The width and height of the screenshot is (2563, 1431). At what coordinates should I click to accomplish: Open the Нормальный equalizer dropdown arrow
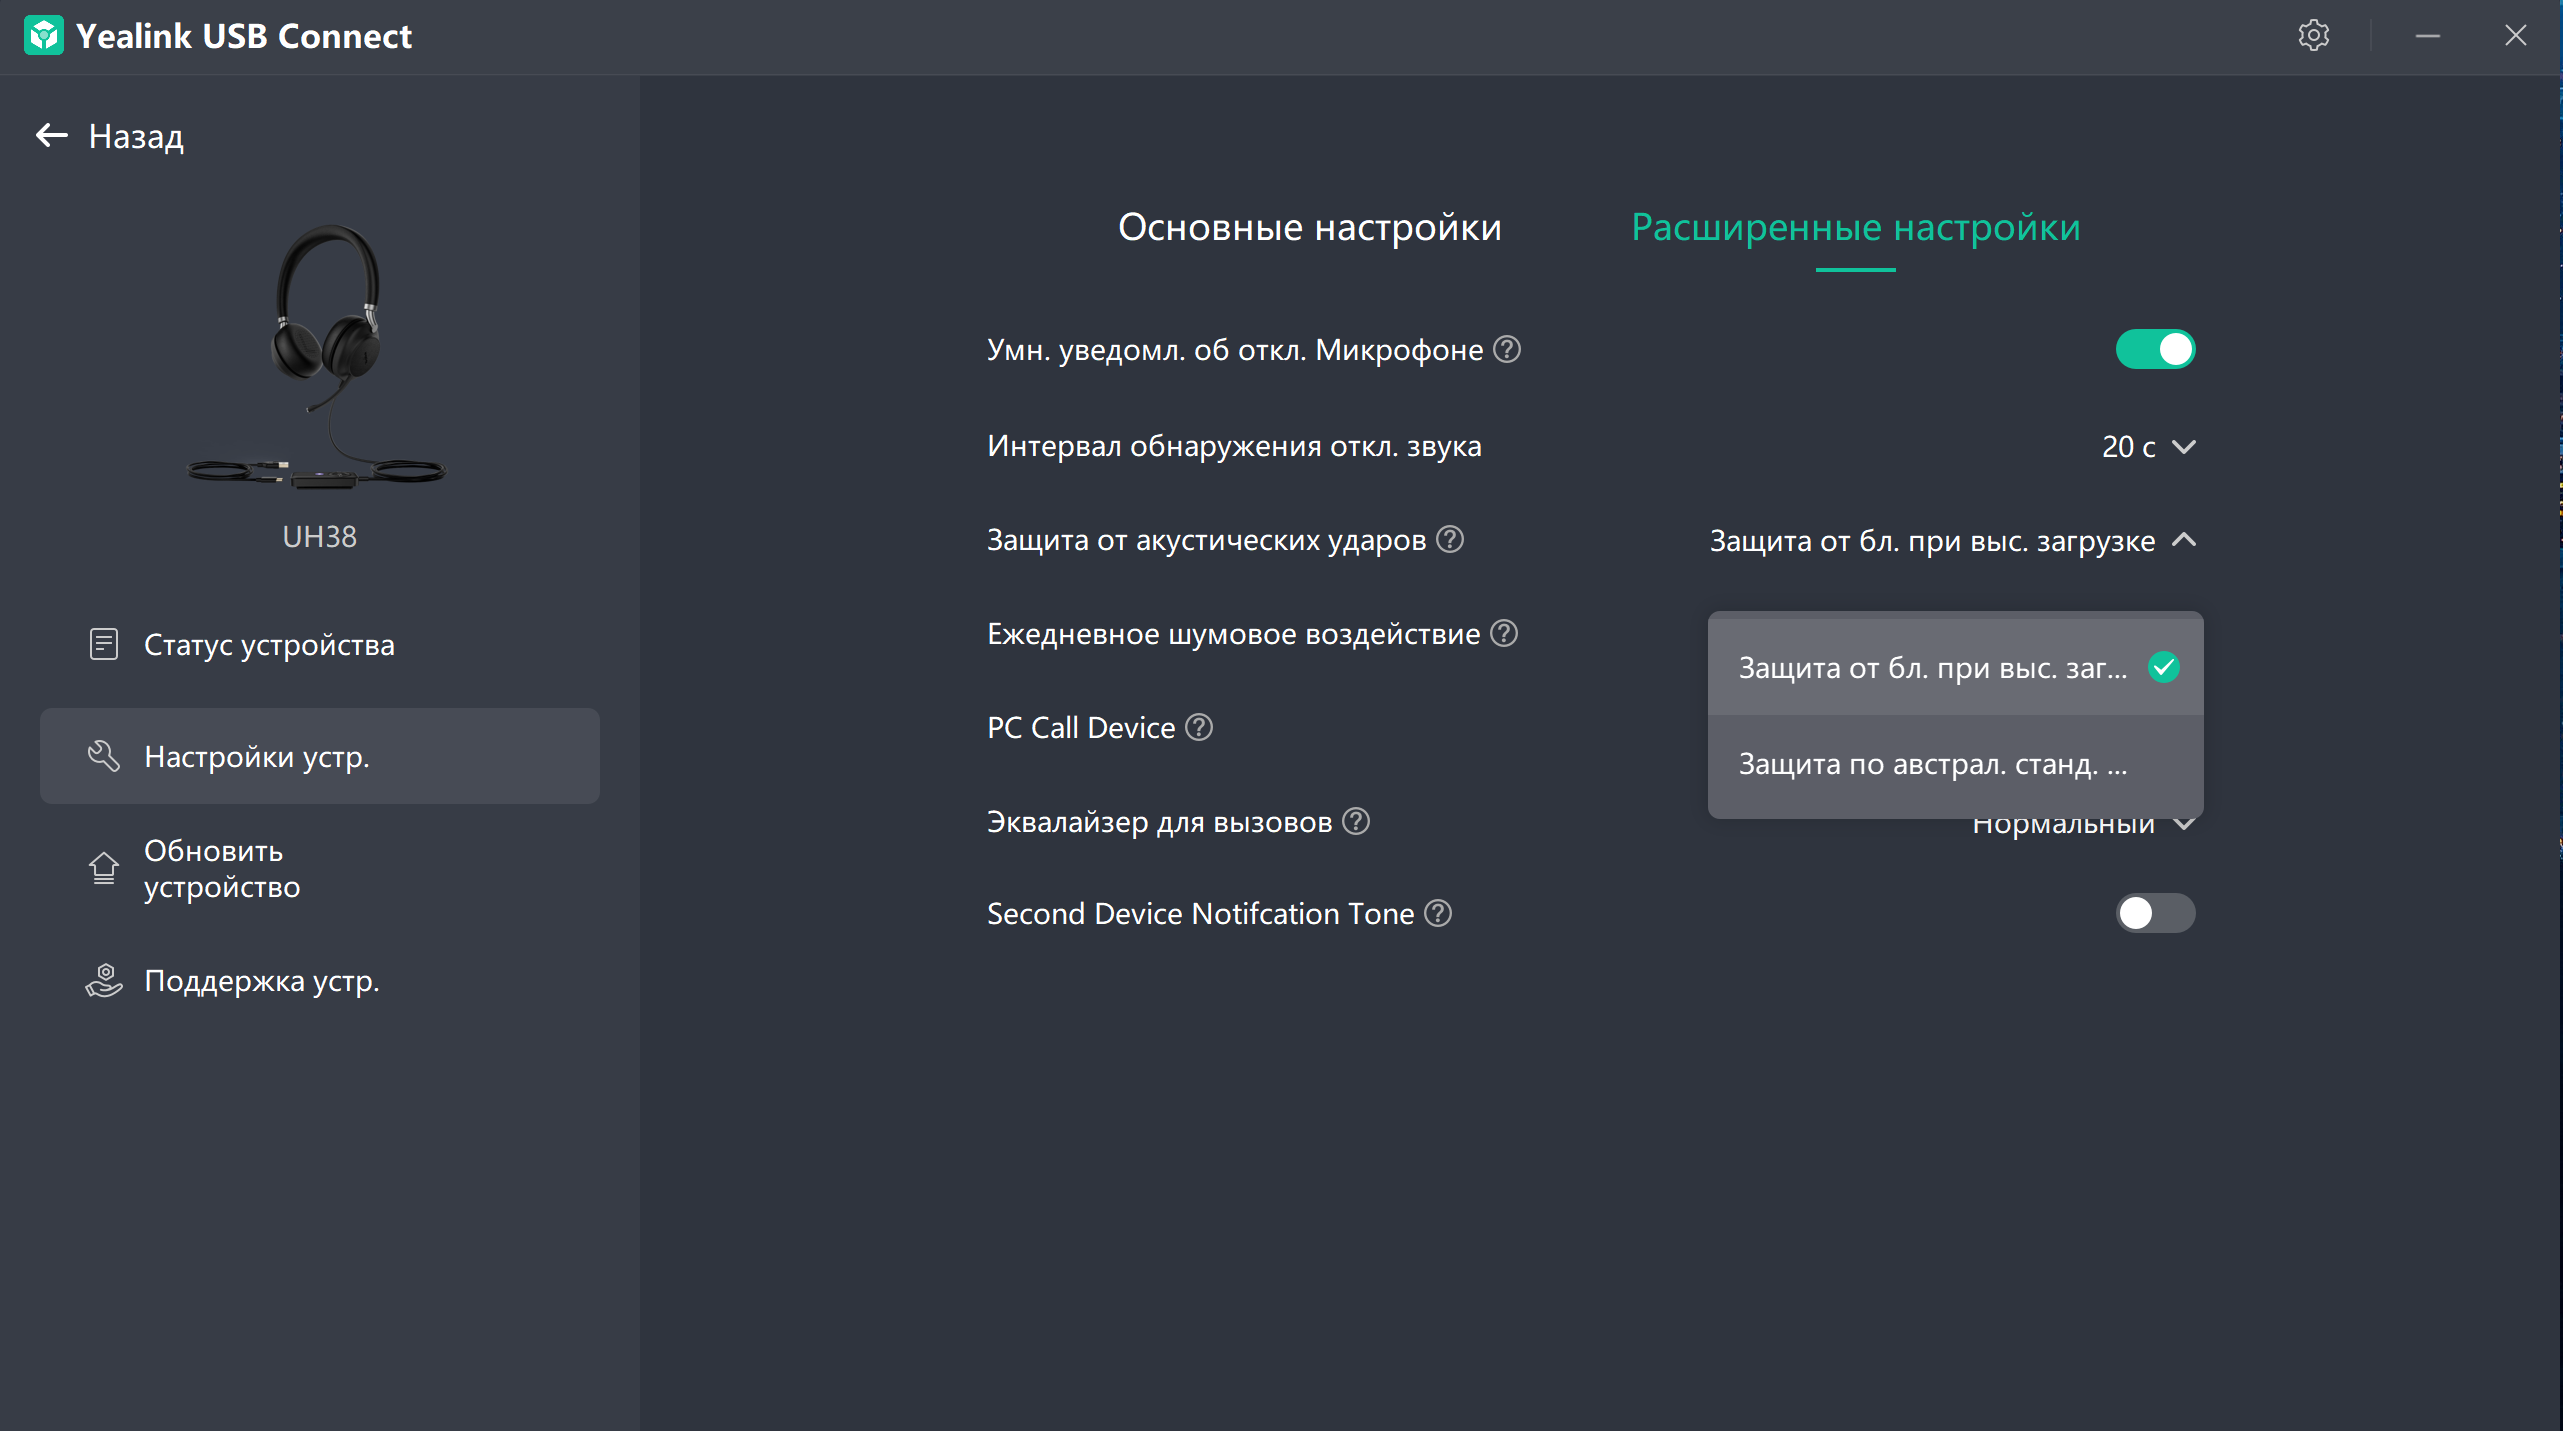coord(2185,825)
